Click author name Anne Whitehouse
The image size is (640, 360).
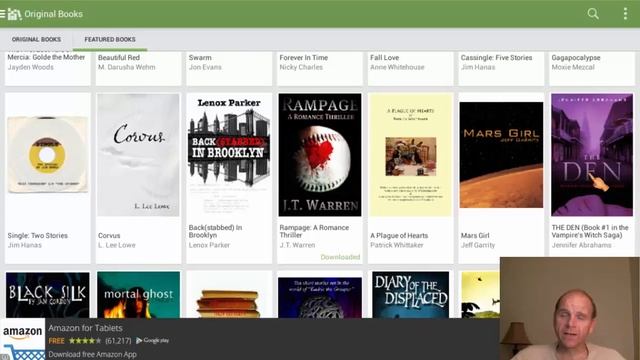click(x=397, y=67)
